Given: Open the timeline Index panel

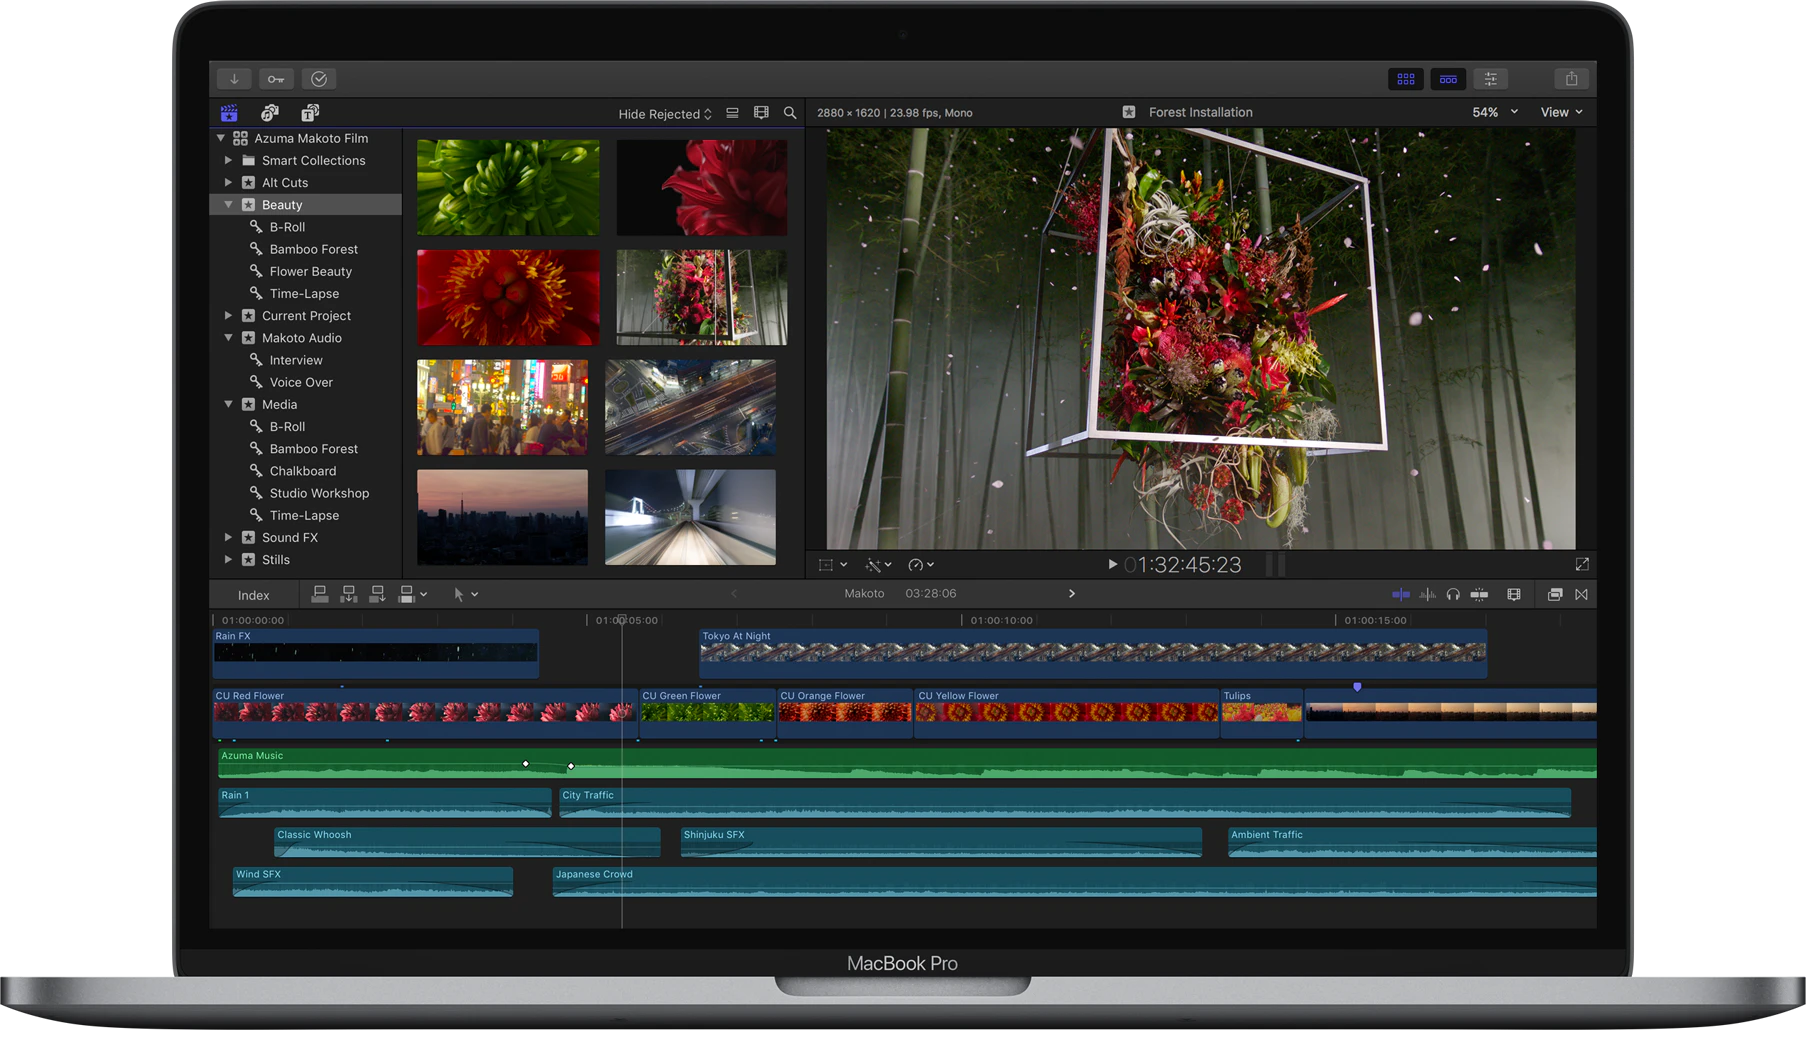Looking at the screenshot, I should click(x=252, y=594).
